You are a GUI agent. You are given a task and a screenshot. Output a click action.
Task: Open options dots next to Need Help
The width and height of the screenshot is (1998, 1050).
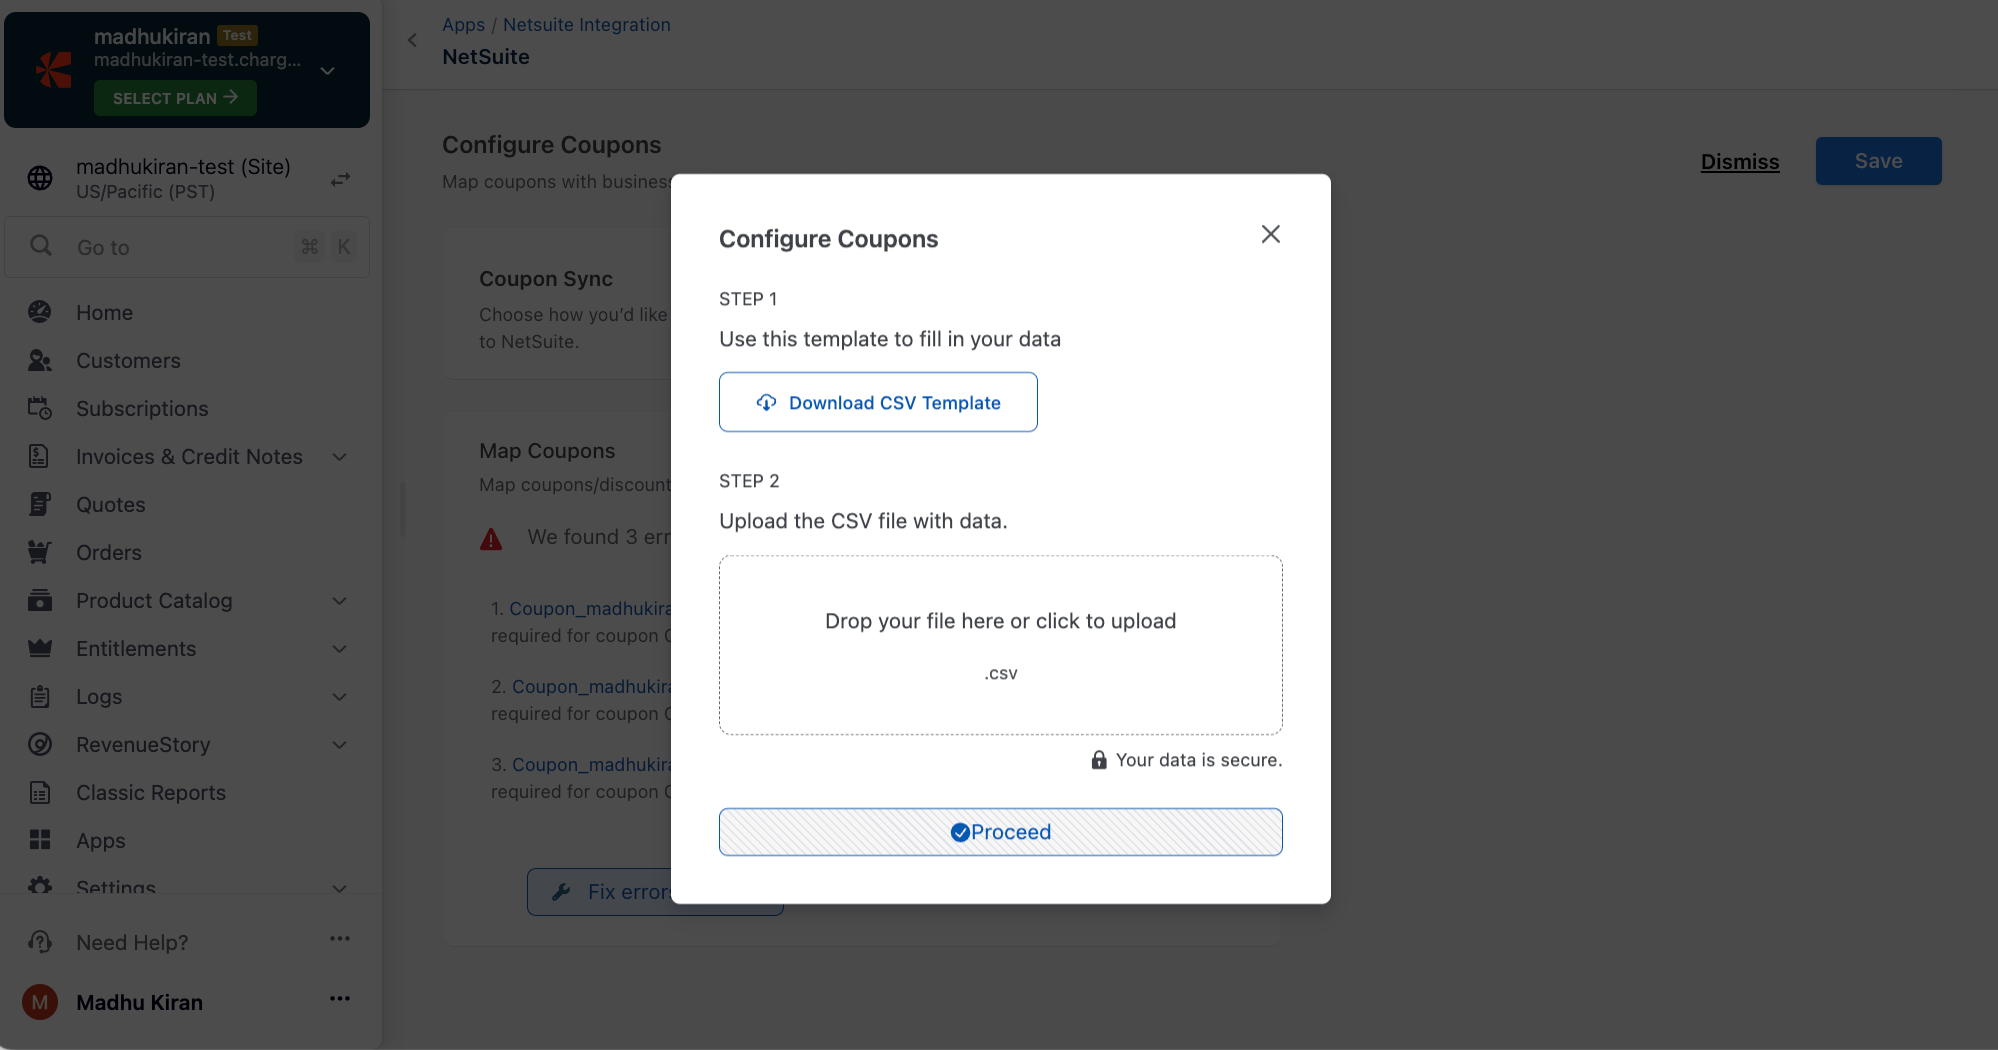point(340,939)
